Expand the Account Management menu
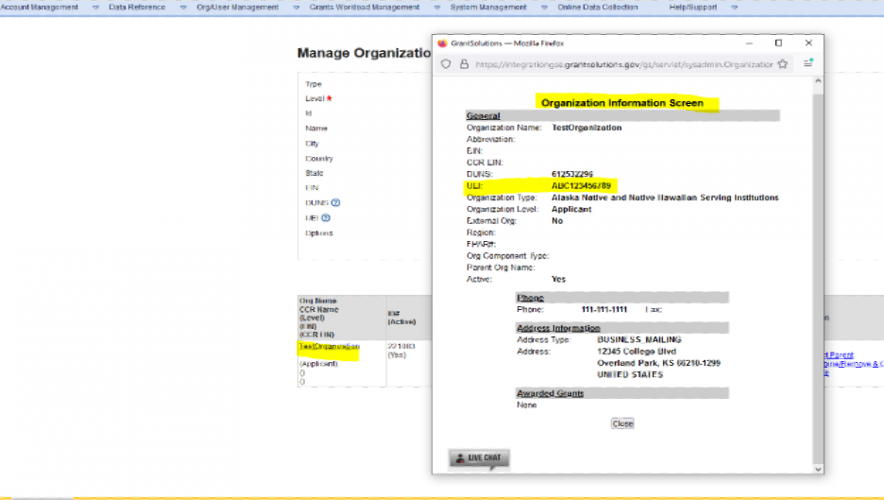 40,7
